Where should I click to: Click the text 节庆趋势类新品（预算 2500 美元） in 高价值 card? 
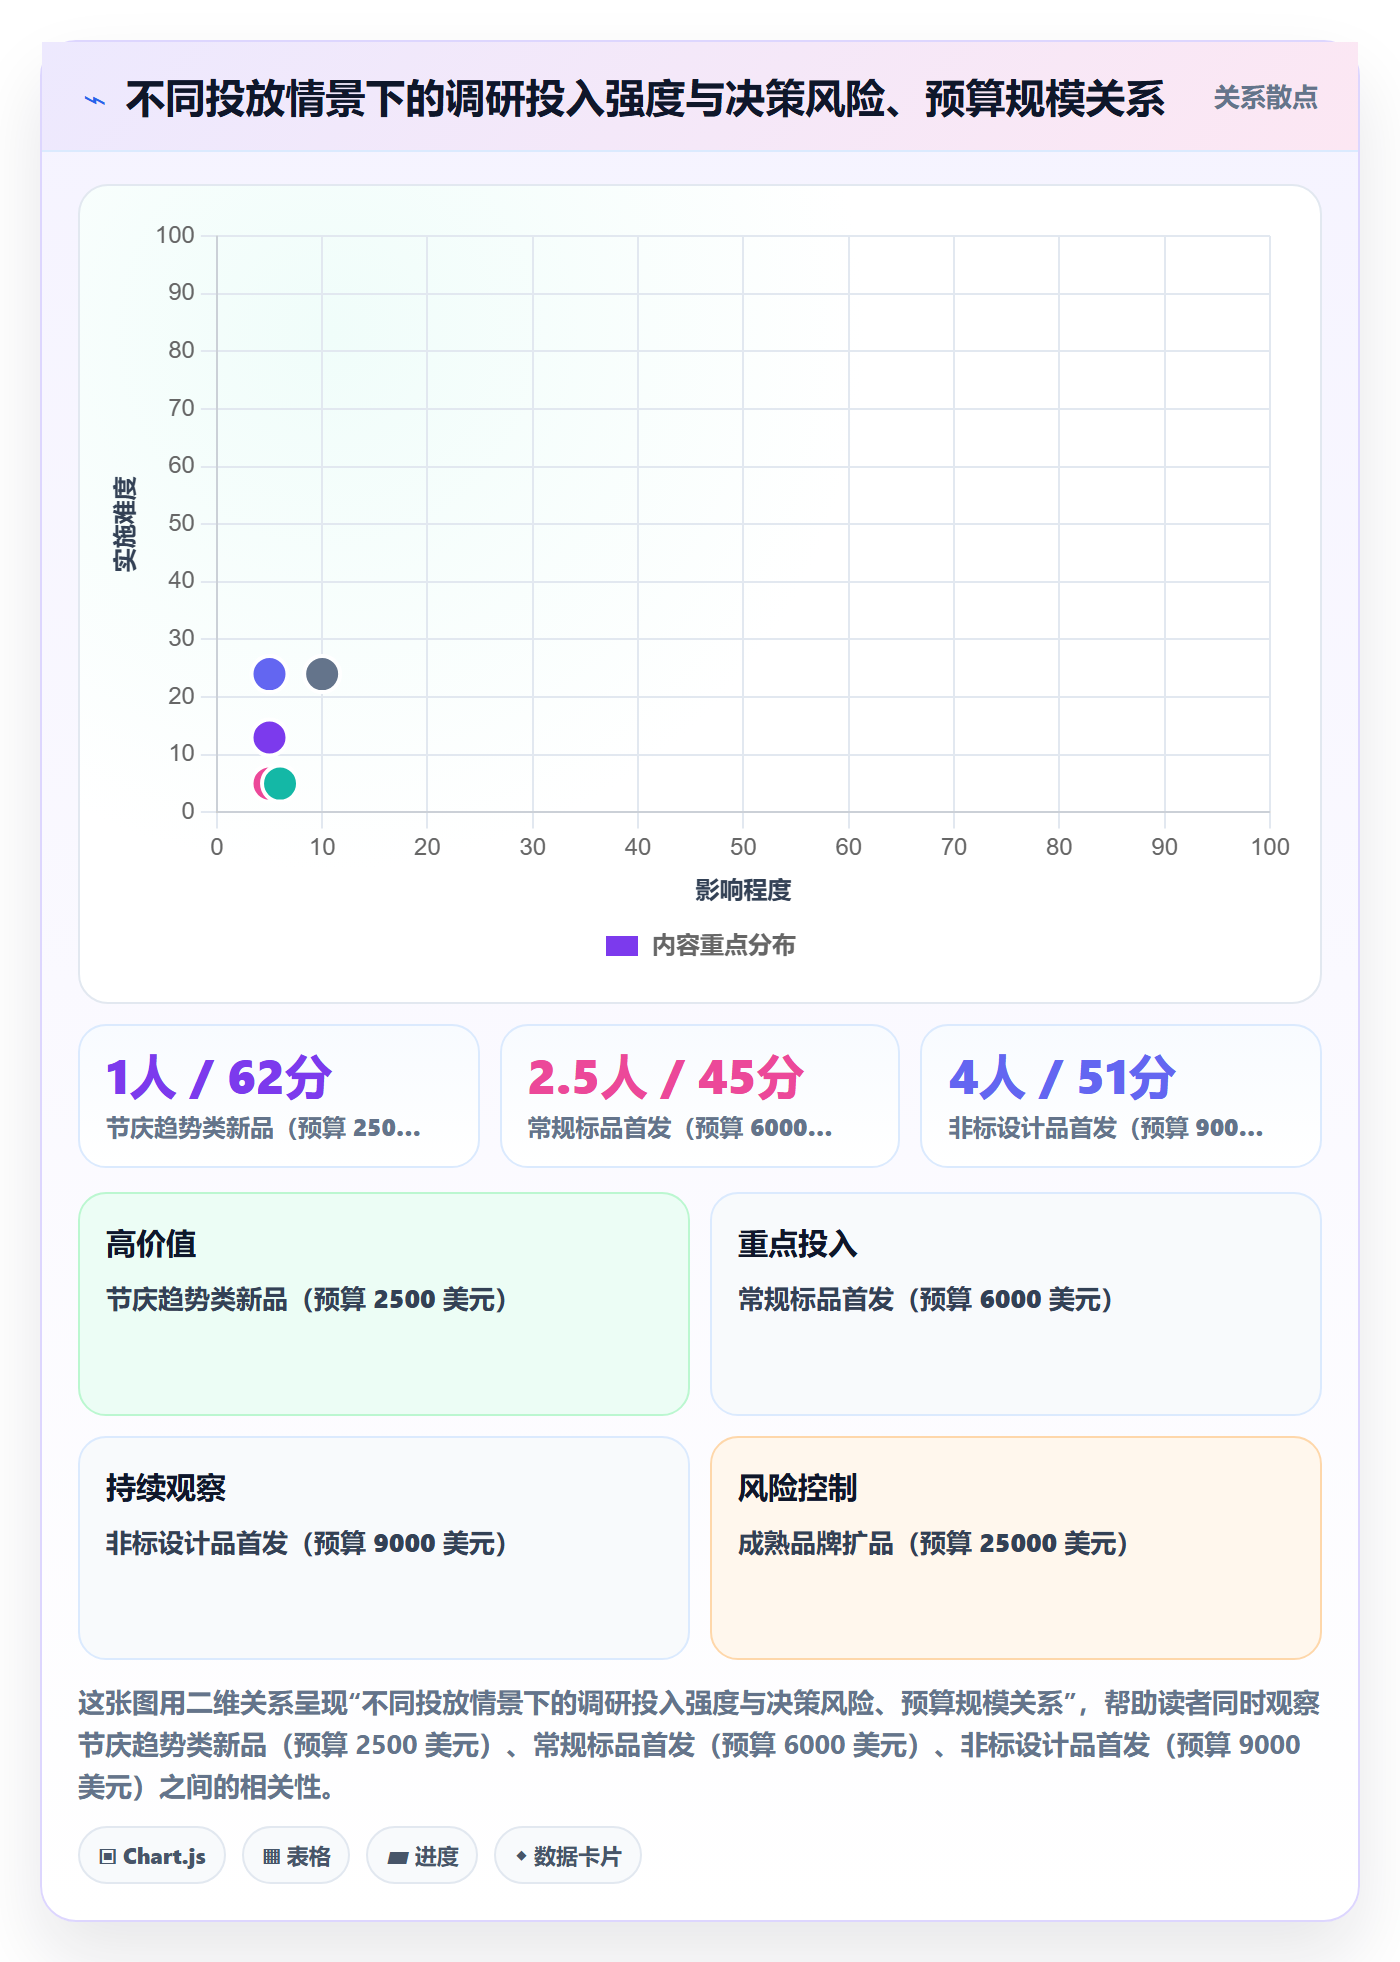tap(307, 1299)
